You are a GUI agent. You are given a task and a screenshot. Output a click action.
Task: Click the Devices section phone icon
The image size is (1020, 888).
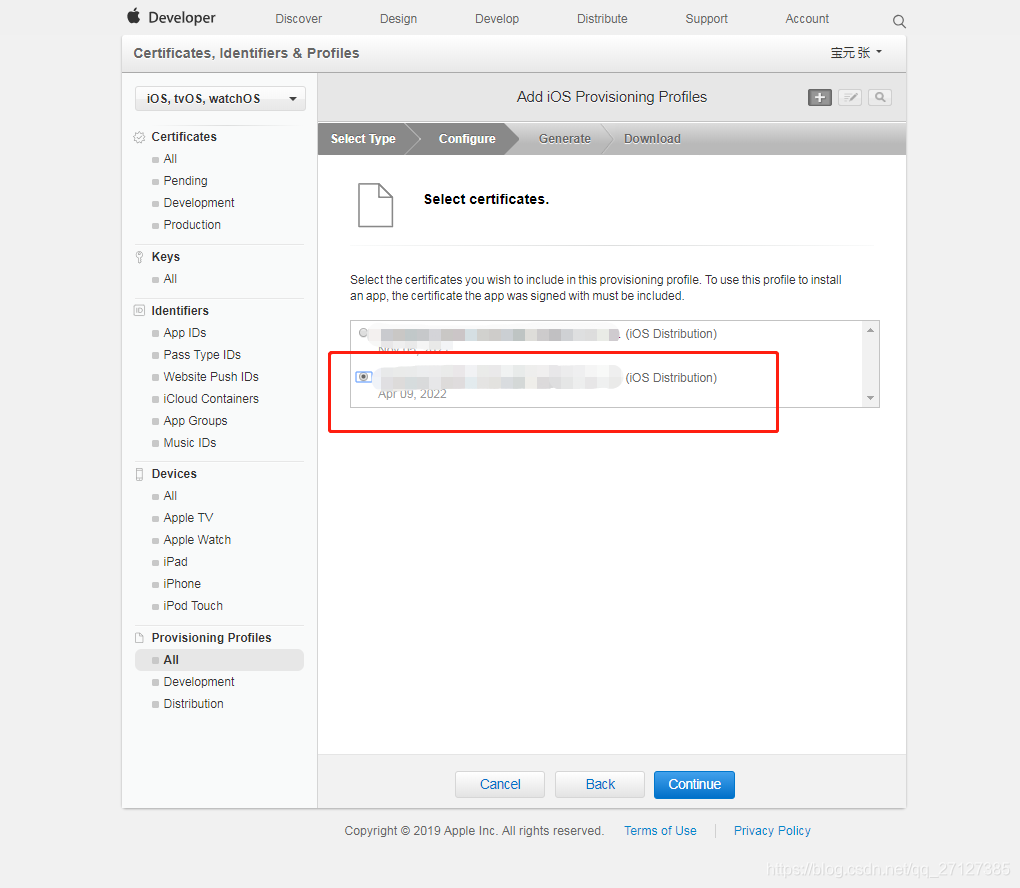click(139, 474)
